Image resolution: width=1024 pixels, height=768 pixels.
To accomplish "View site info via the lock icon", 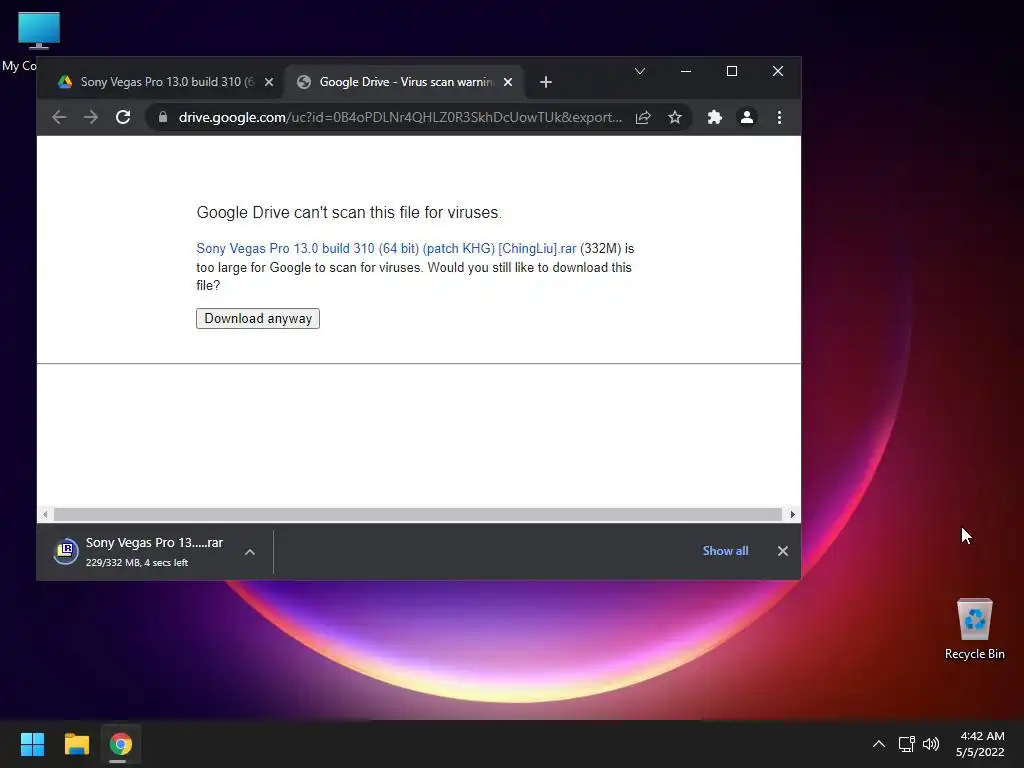I will (163, 118).
